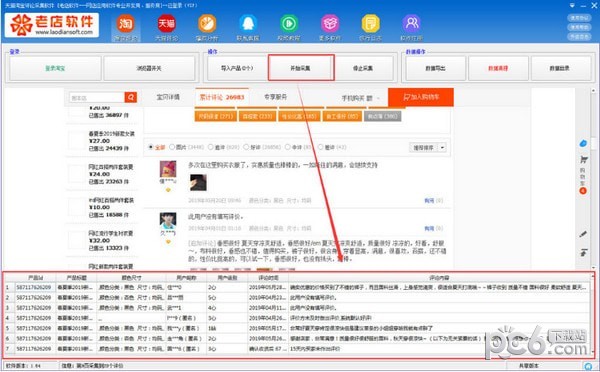Open the purple software registration icon
600x372 pixels.
(x=411, y=24)
